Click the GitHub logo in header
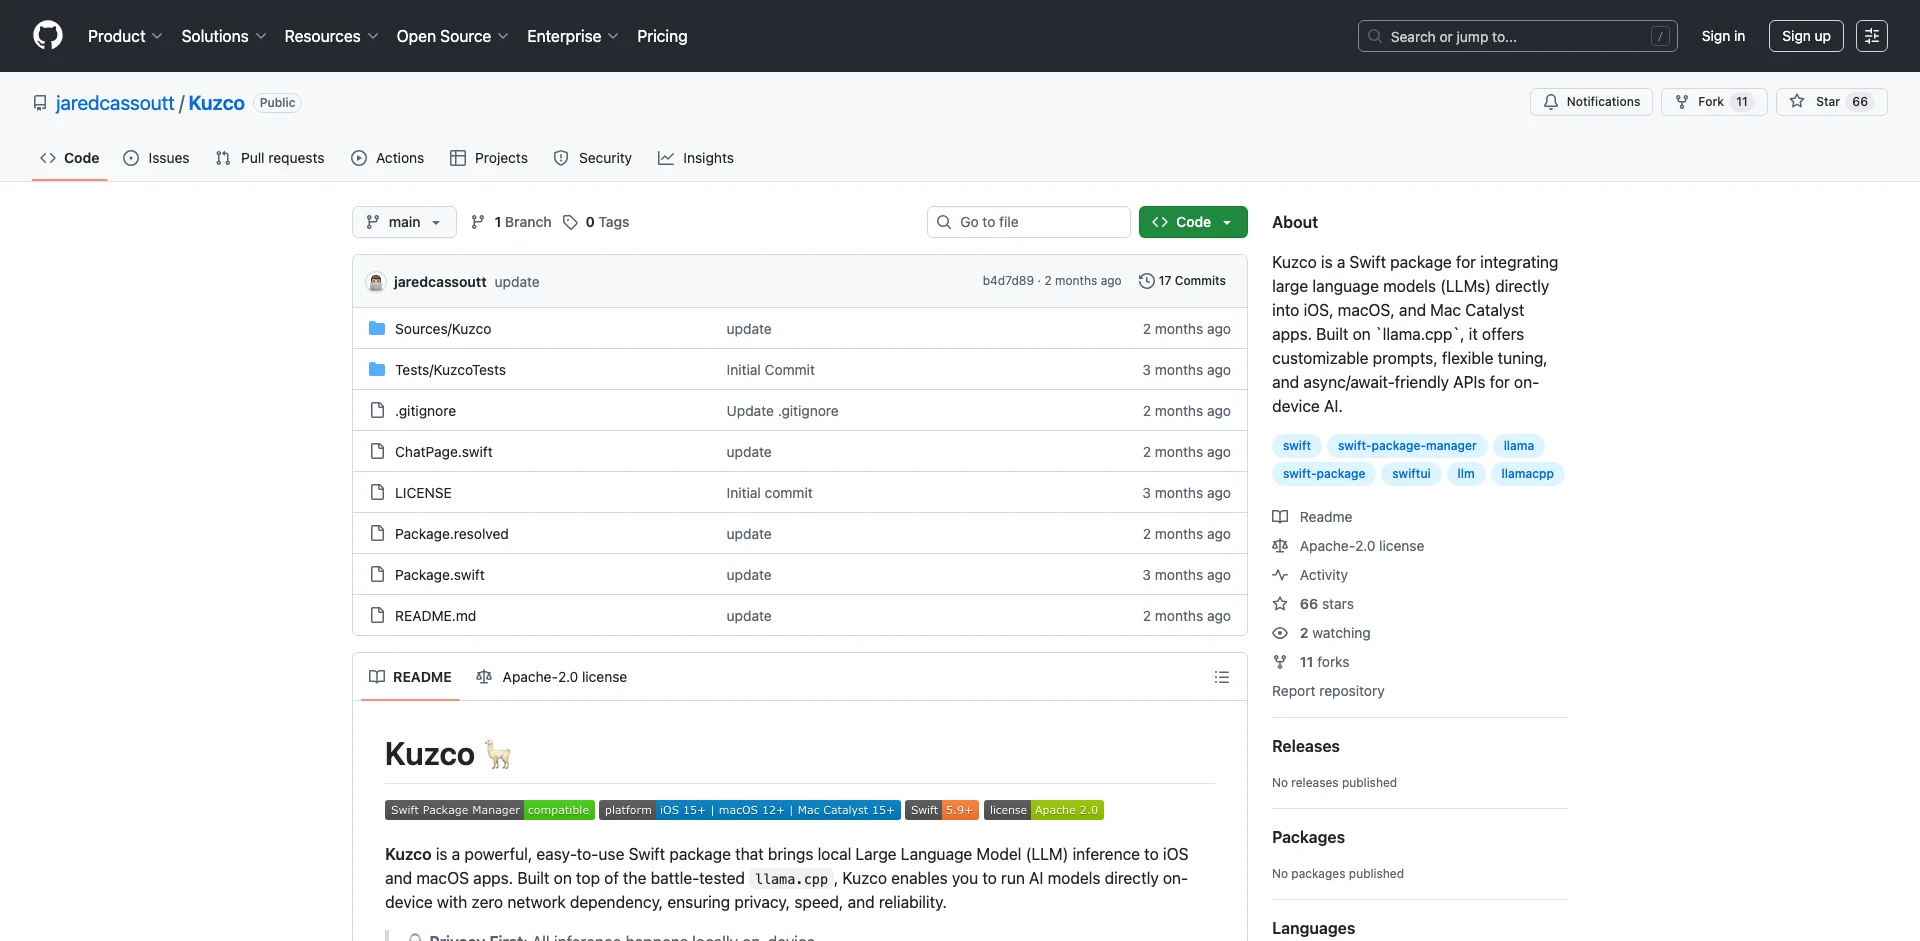 click(48, 36)
